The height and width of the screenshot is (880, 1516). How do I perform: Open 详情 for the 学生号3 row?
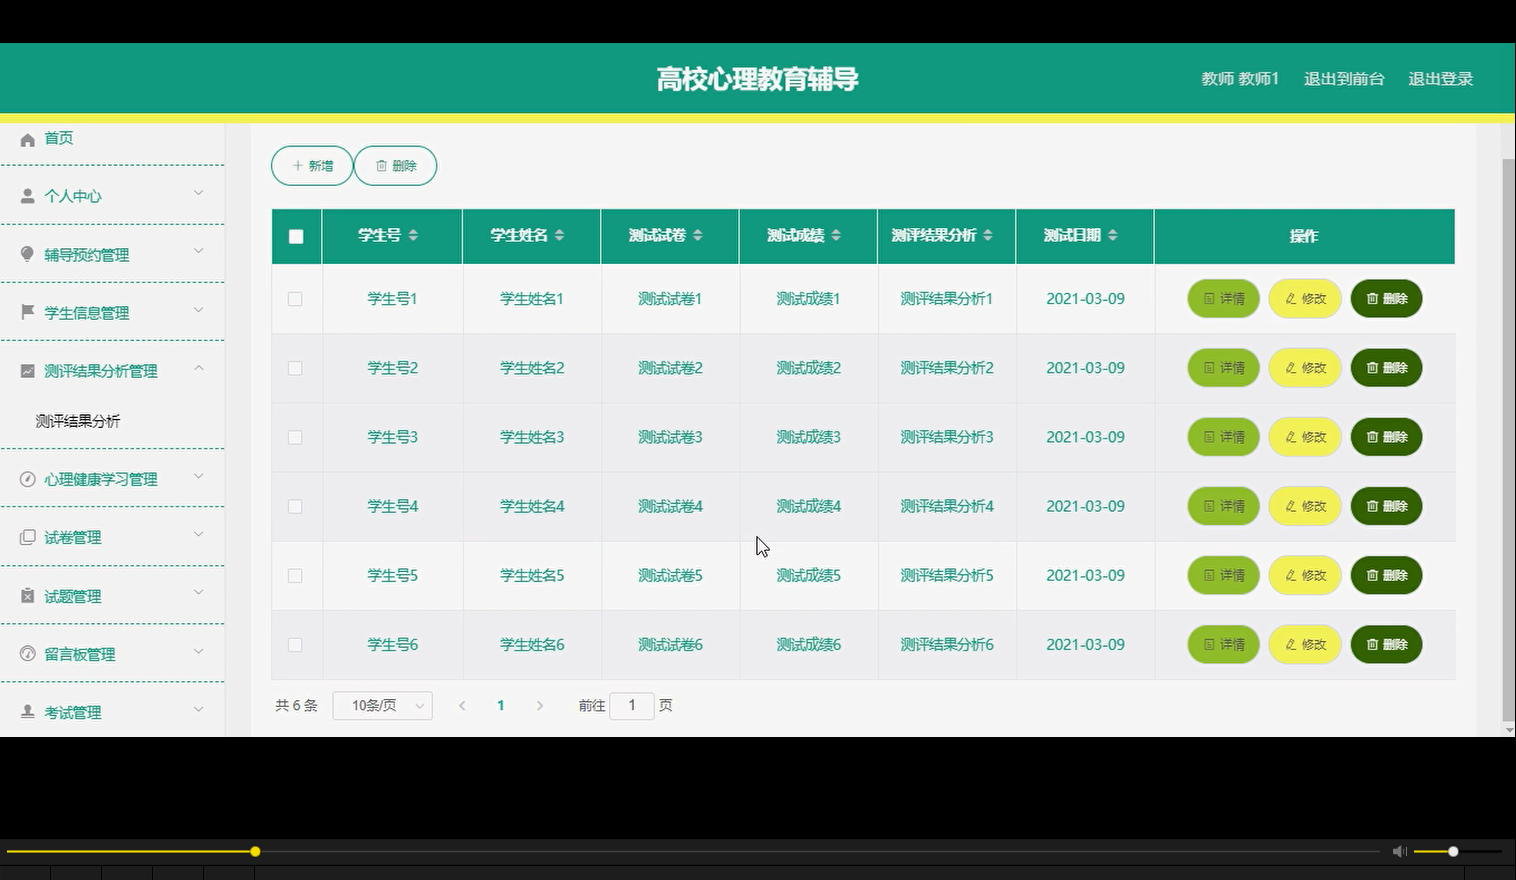tap(1222, 437)
